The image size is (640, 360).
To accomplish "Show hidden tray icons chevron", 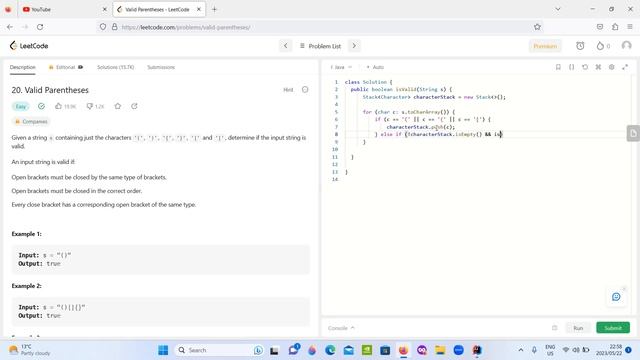I will coord(521,350).
